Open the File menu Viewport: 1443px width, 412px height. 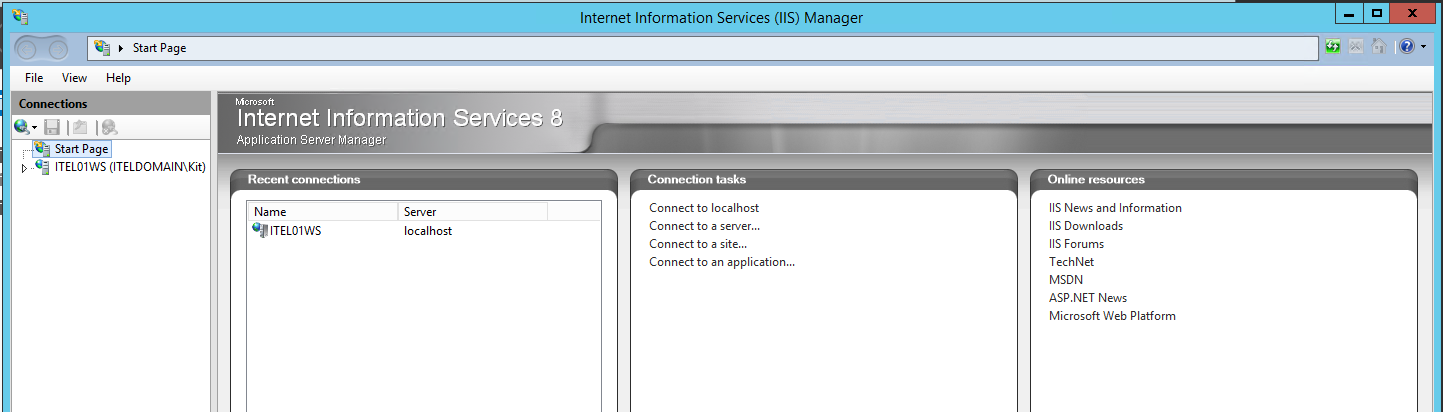(x=34, y=78)
